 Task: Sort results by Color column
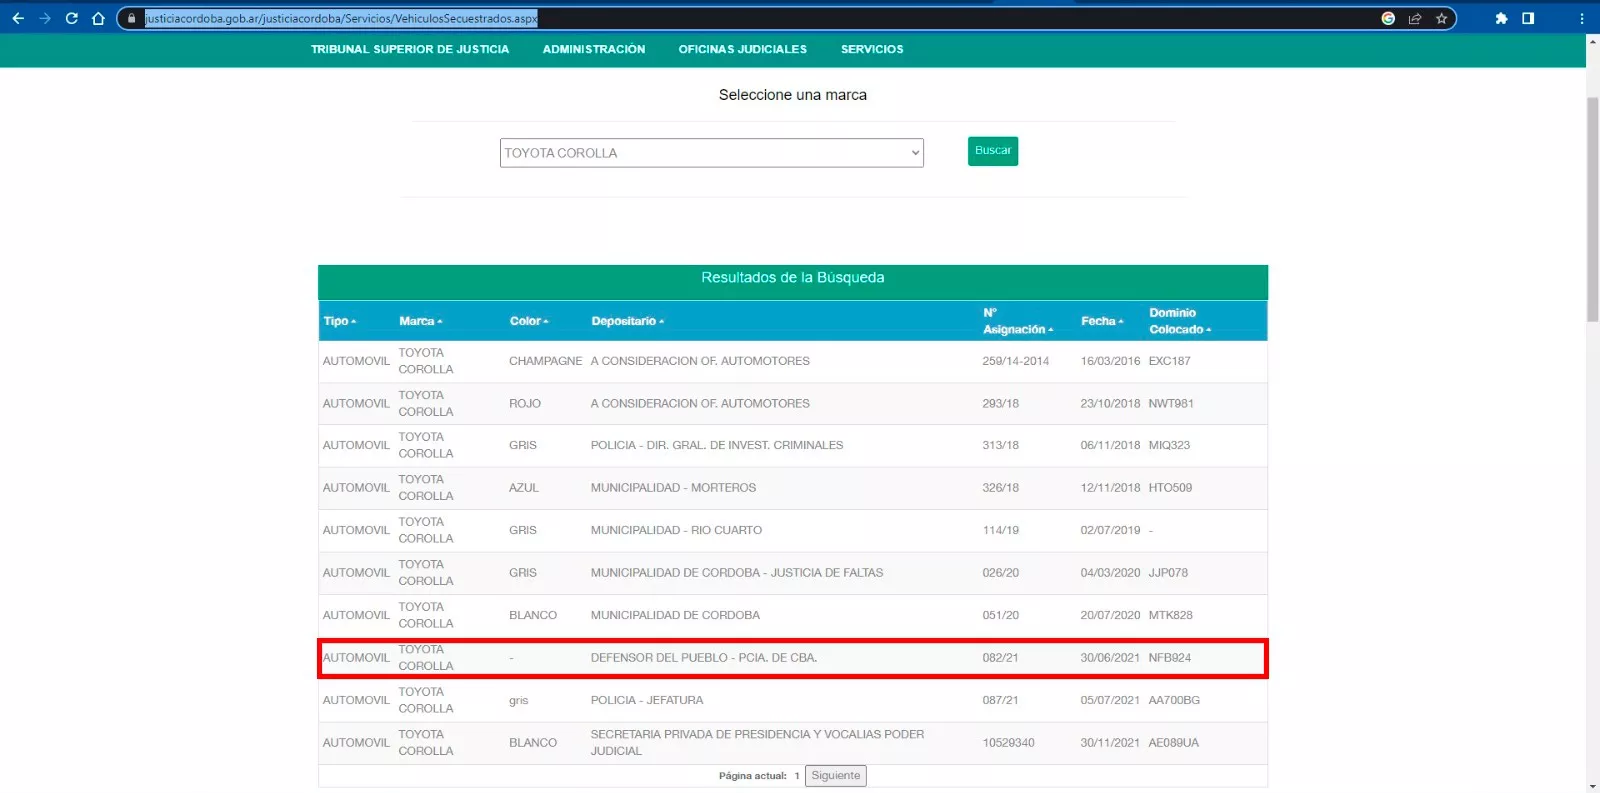click(x=528, y=321)
